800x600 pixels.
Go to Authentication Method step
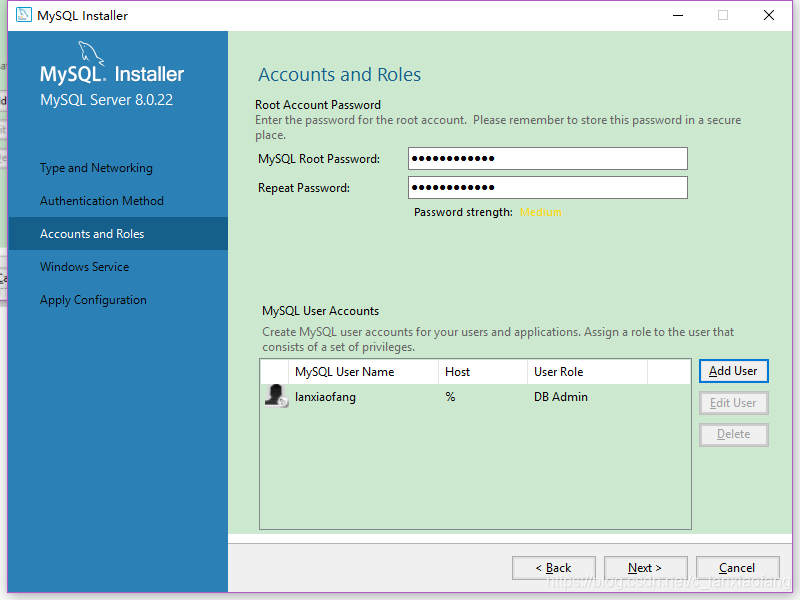pyautogui.click(x=101, y=201)
